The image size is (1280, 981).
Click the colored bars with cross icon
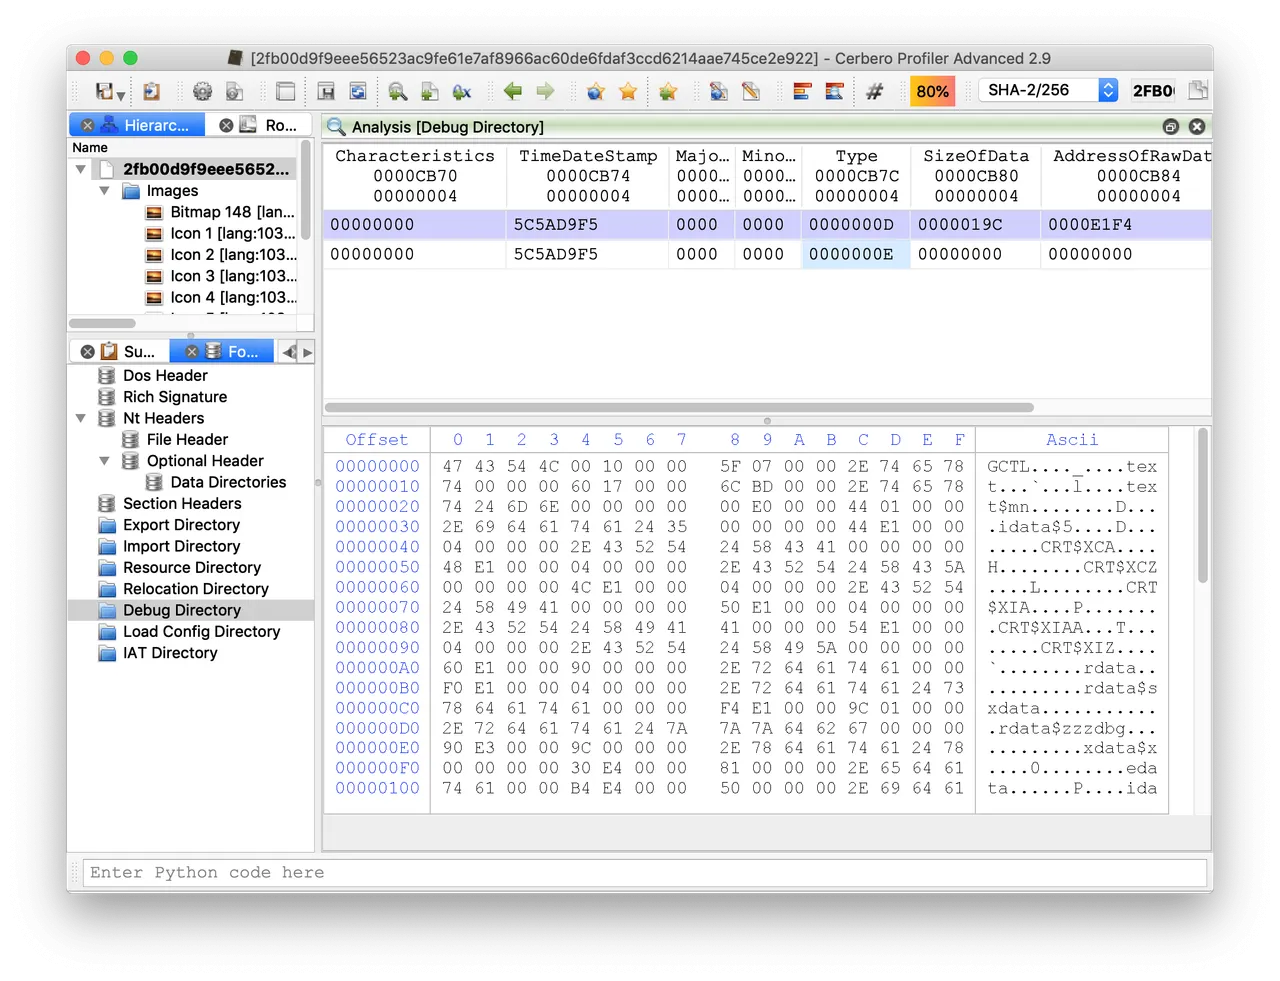point(834,91)
